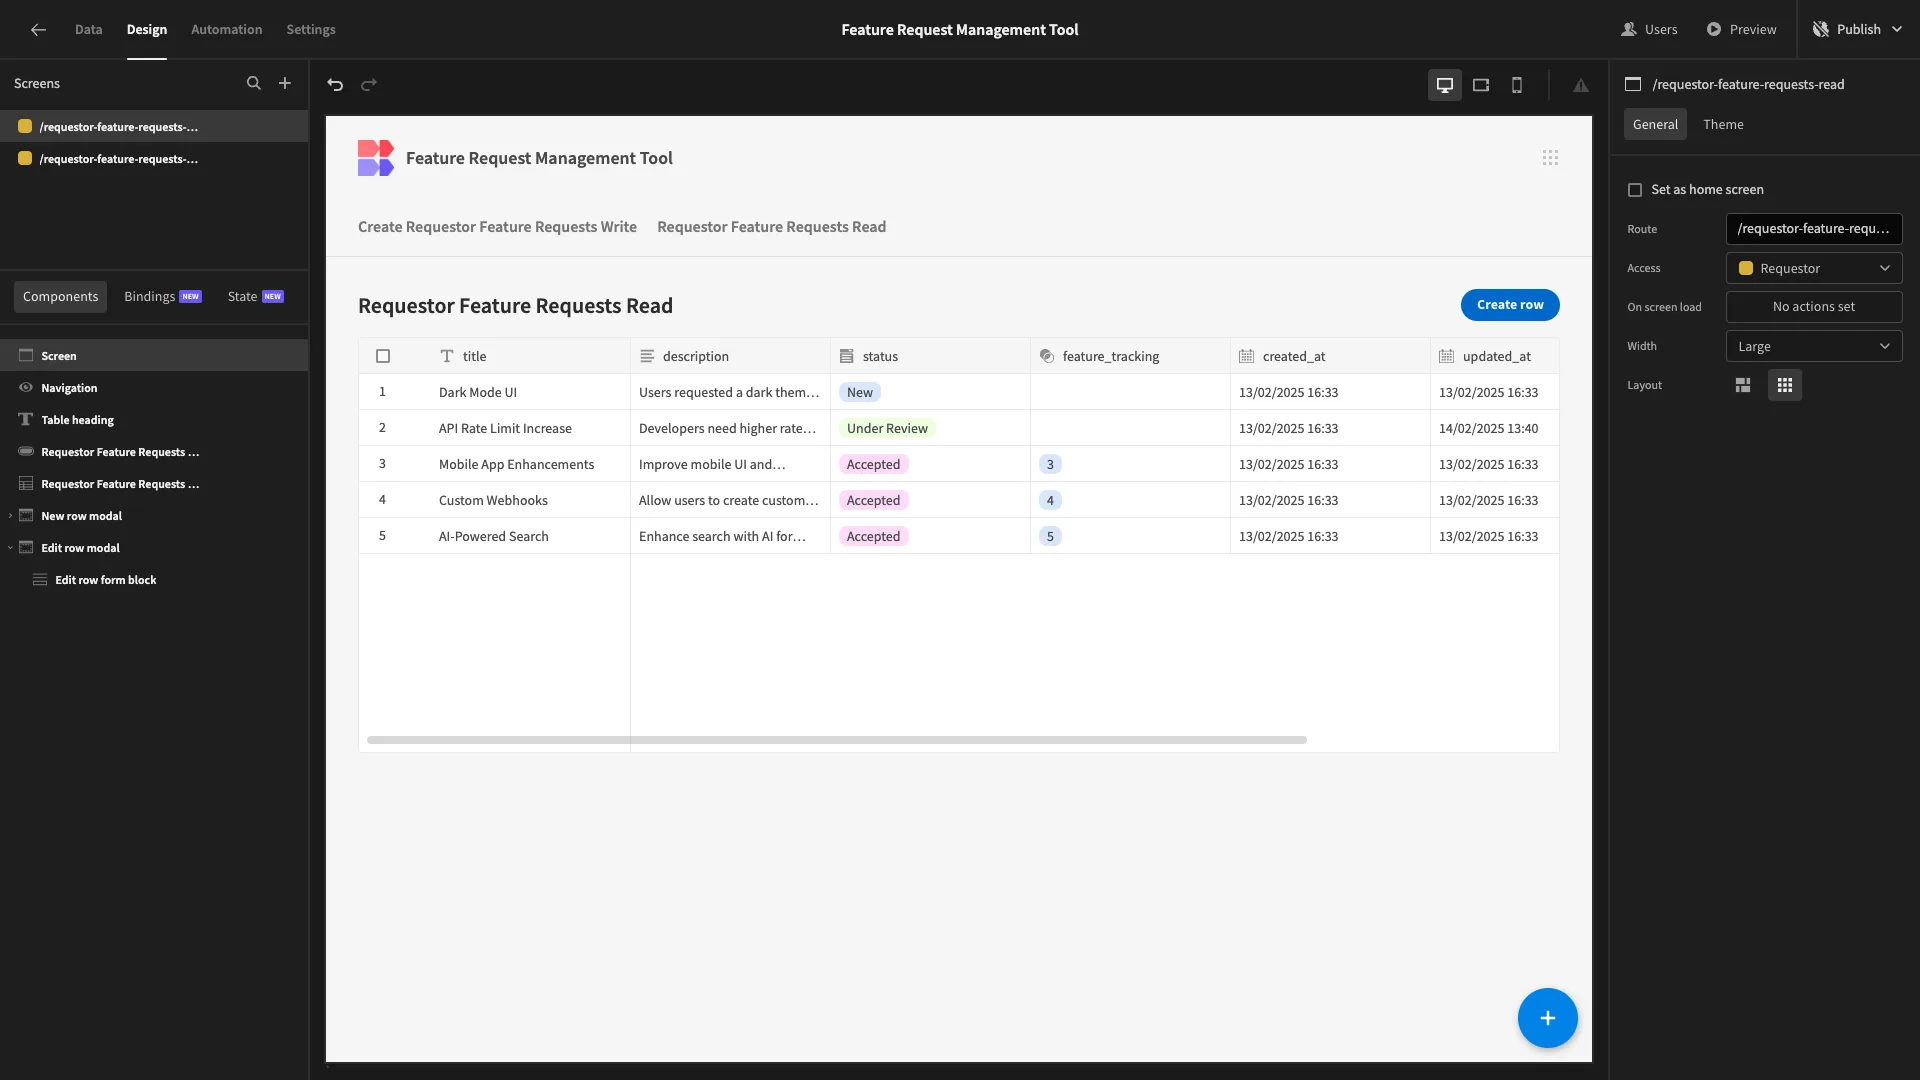Viewport: 1920px width, 1080px height.
Task: Click the API Rate Limit Increase cell
Action: (530, 429)
